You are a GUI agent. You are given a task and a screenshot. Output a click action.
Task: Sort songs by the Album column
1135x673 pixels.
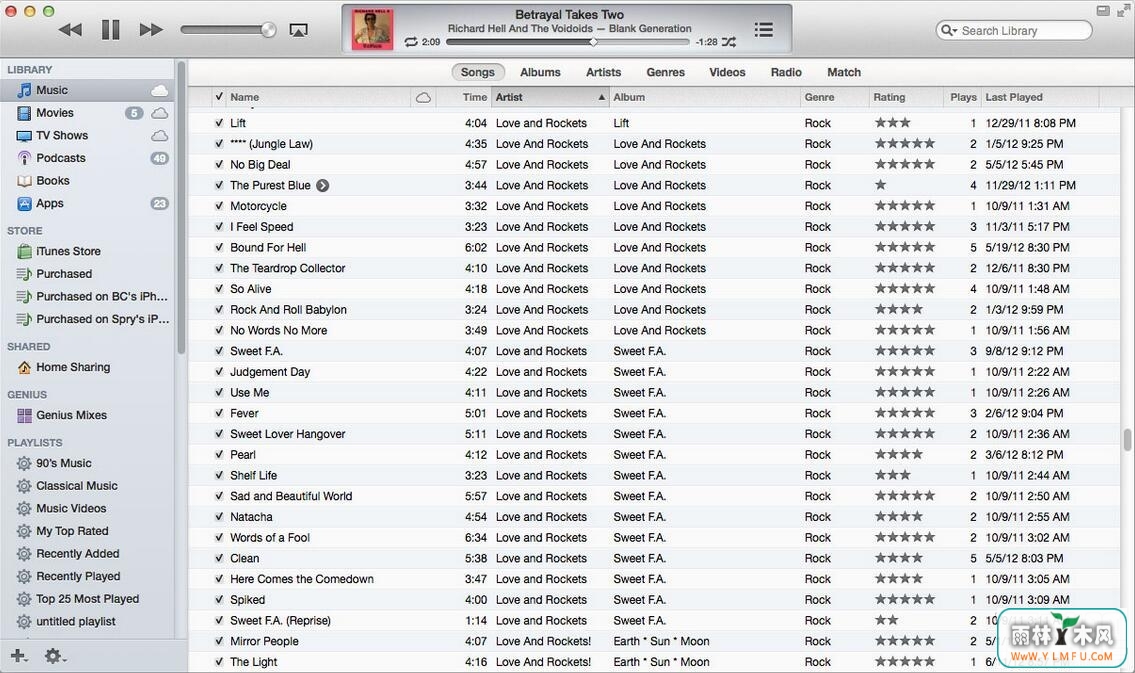[704, 97]
